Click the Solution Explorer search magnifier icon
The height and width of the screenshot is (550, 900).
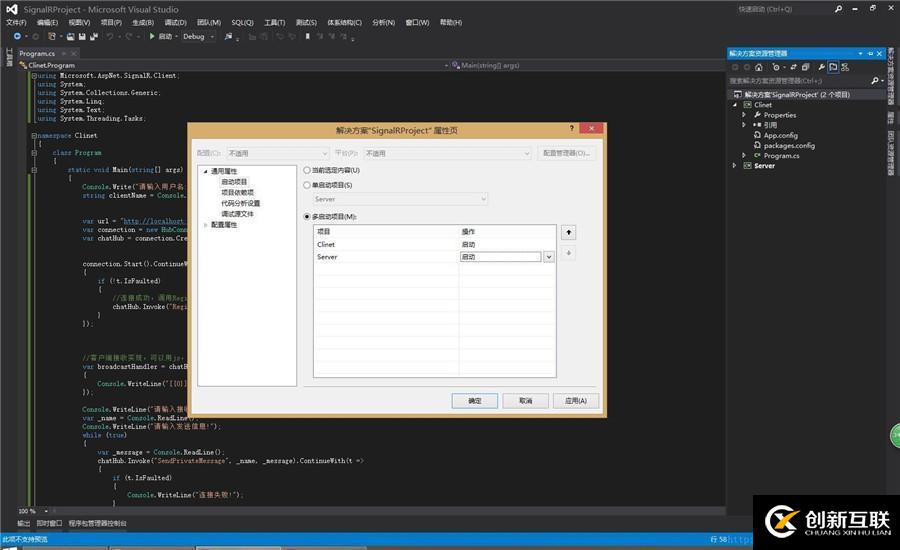pos(874,81)
